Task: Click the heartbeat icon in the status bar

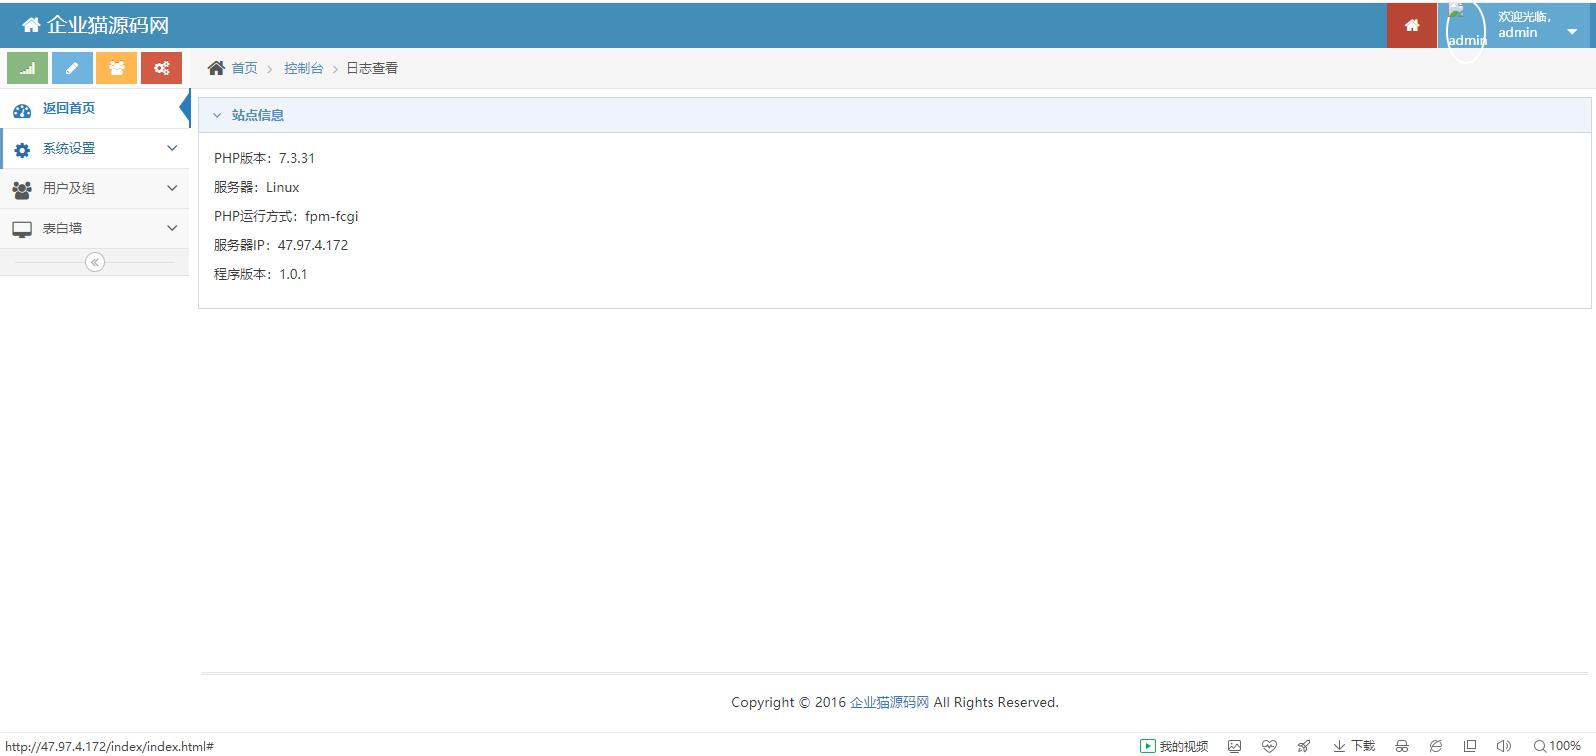Action: pos(1269,746)
